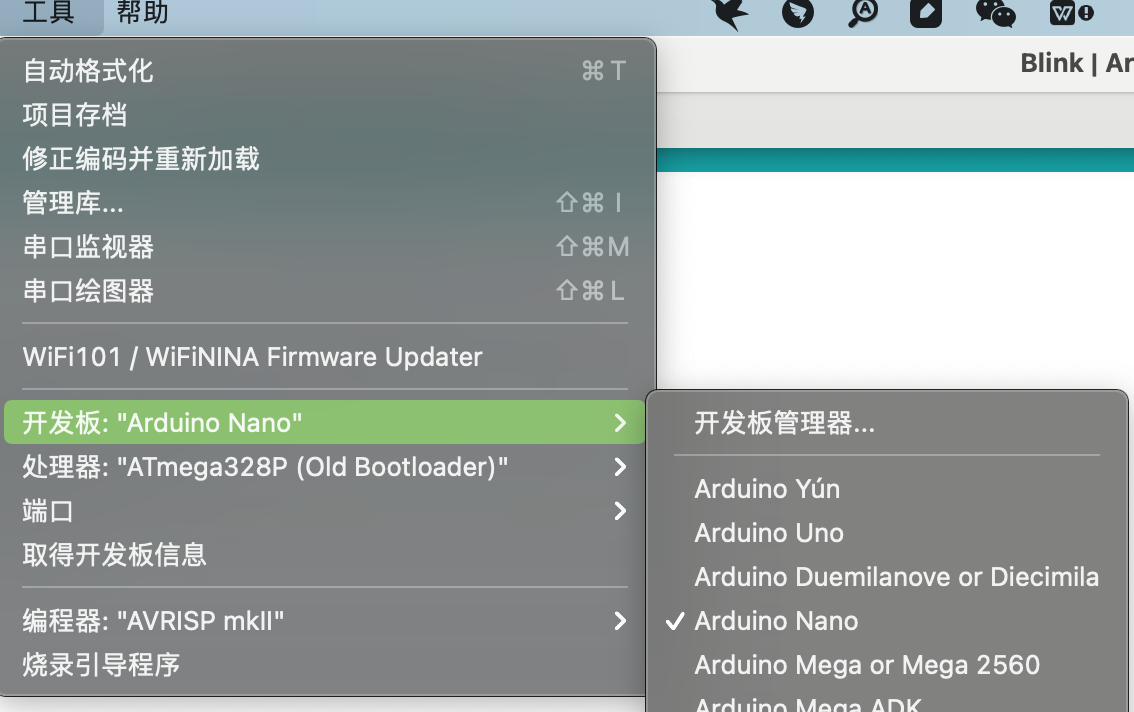Image resolution: width=1134 pixels, height=712 pixels.
Task: Uncheck Arduino Nano in the board list
Action: click(x=775, y=621)
